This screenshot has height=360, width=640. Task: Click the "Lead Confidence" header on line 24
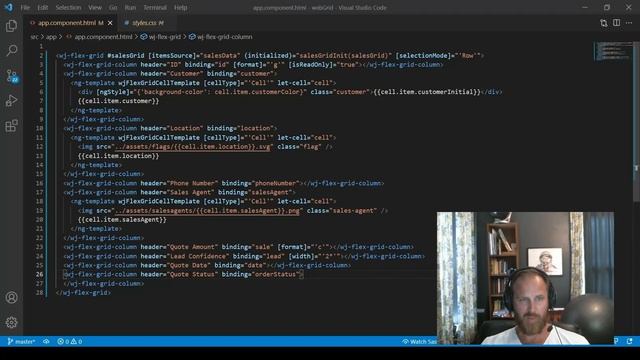tap(198, 256)
